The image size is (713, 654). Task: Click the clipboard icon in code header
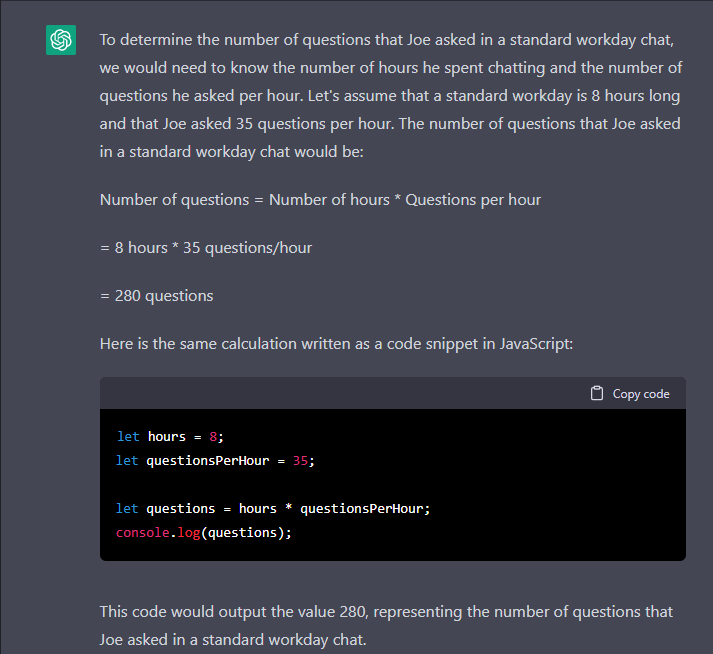click(597, 393)
